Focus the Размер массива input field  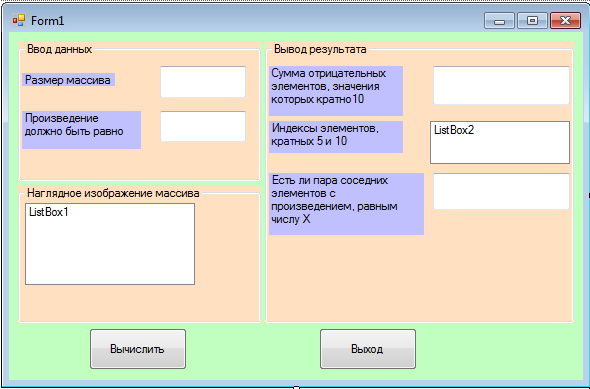pos(203,82)
